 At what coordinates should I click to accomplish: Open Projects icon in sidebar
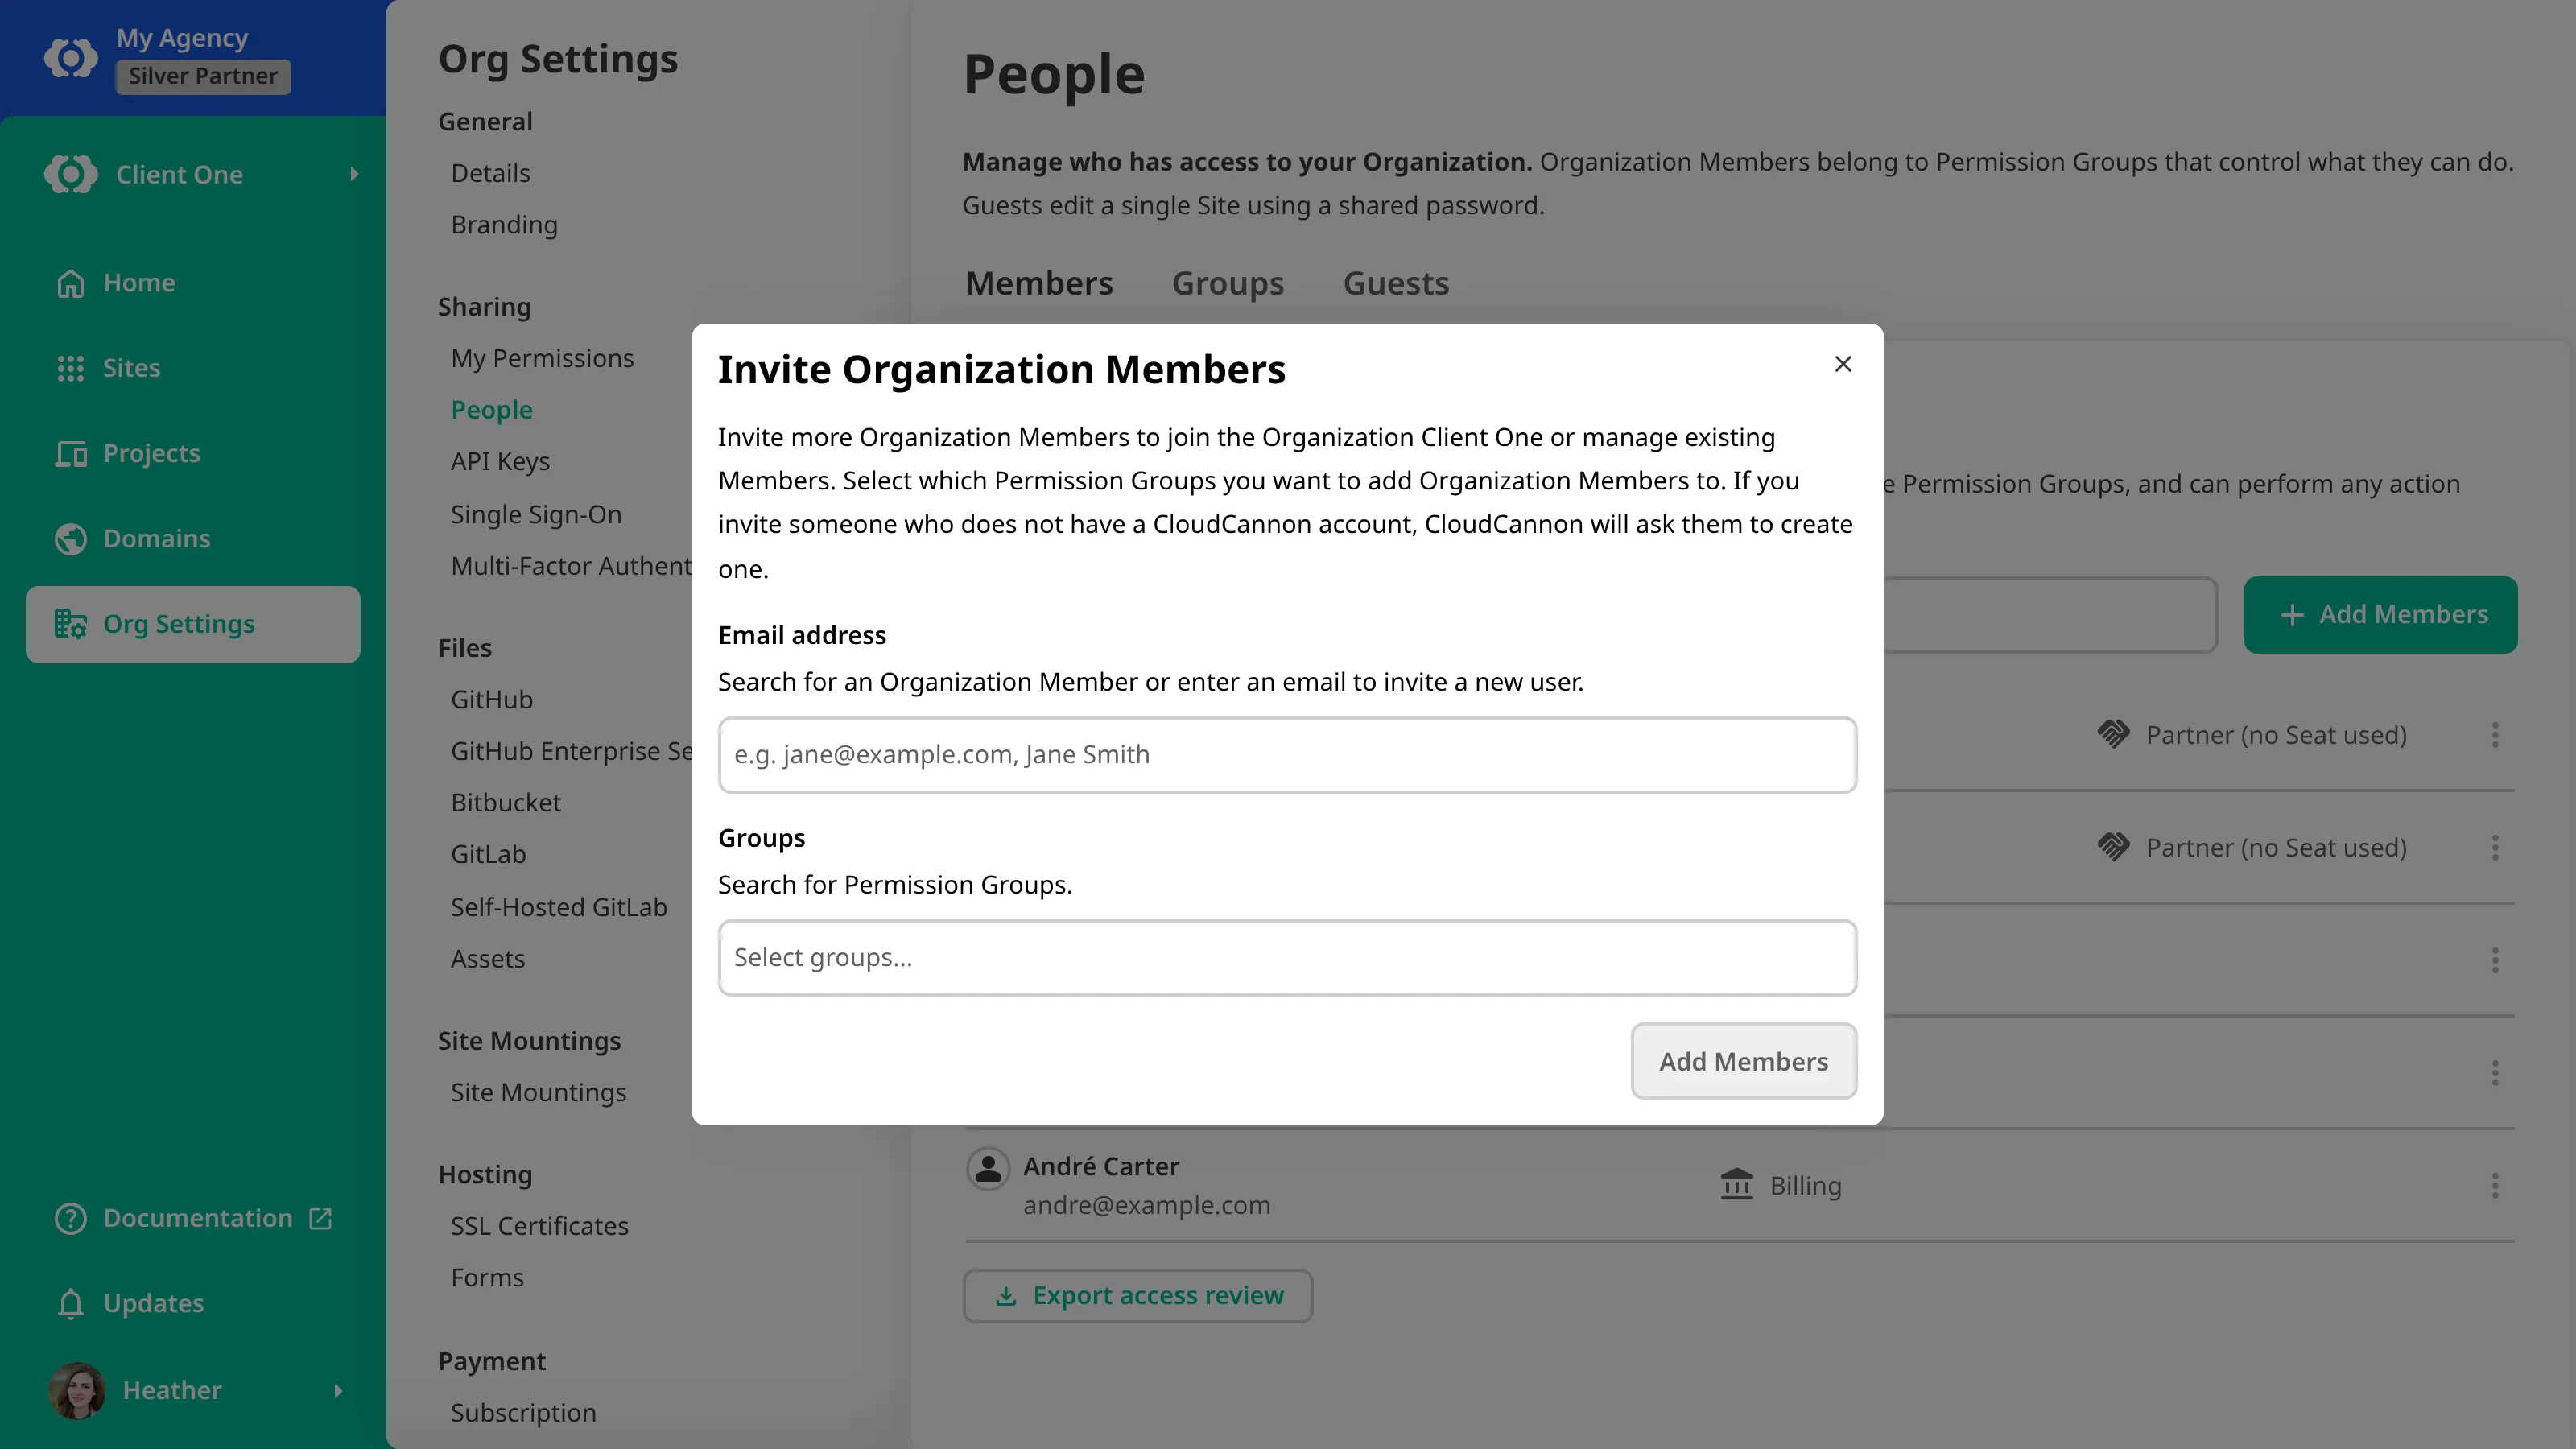70,454
